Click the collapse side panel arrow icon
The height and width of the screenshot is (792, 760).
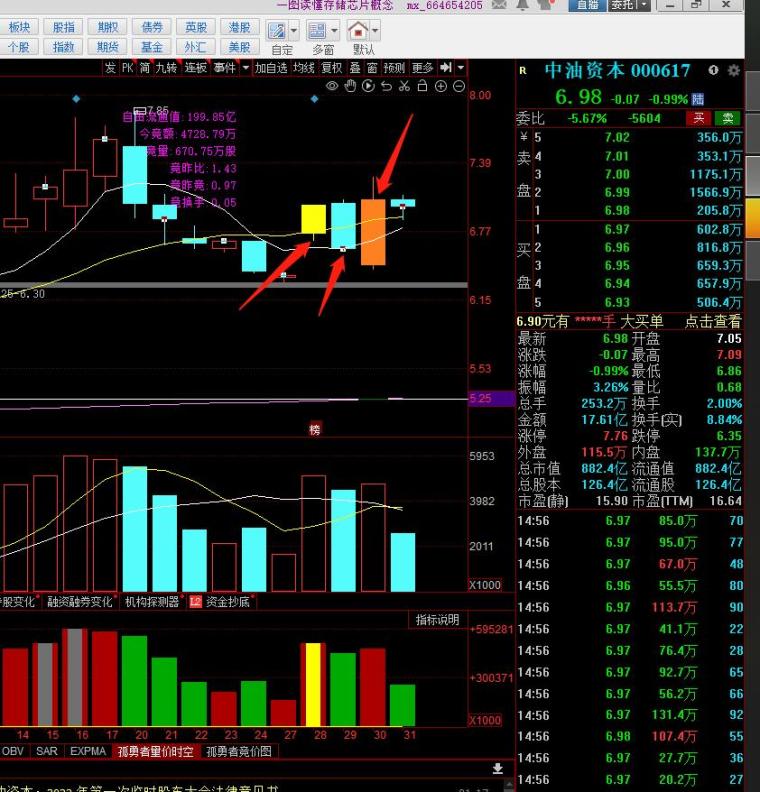pos(445,68)
